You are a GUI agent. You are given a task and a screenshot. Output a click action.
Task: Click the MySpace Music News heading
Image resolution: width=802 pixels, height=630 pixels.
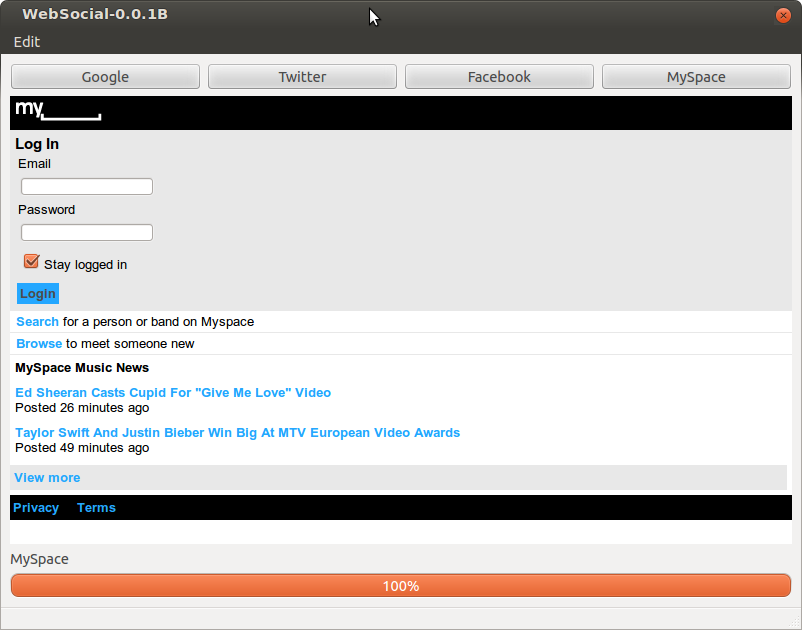[x=82, y=368]
